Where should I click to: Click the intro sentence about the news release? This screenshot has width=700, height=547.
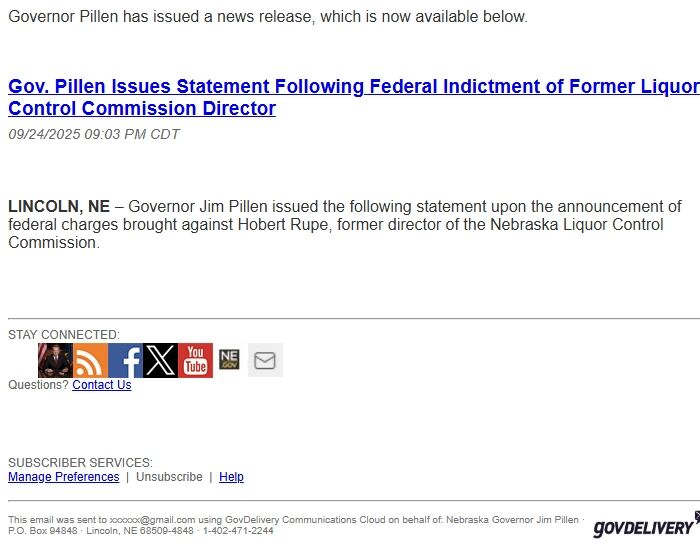click(267, 17)
